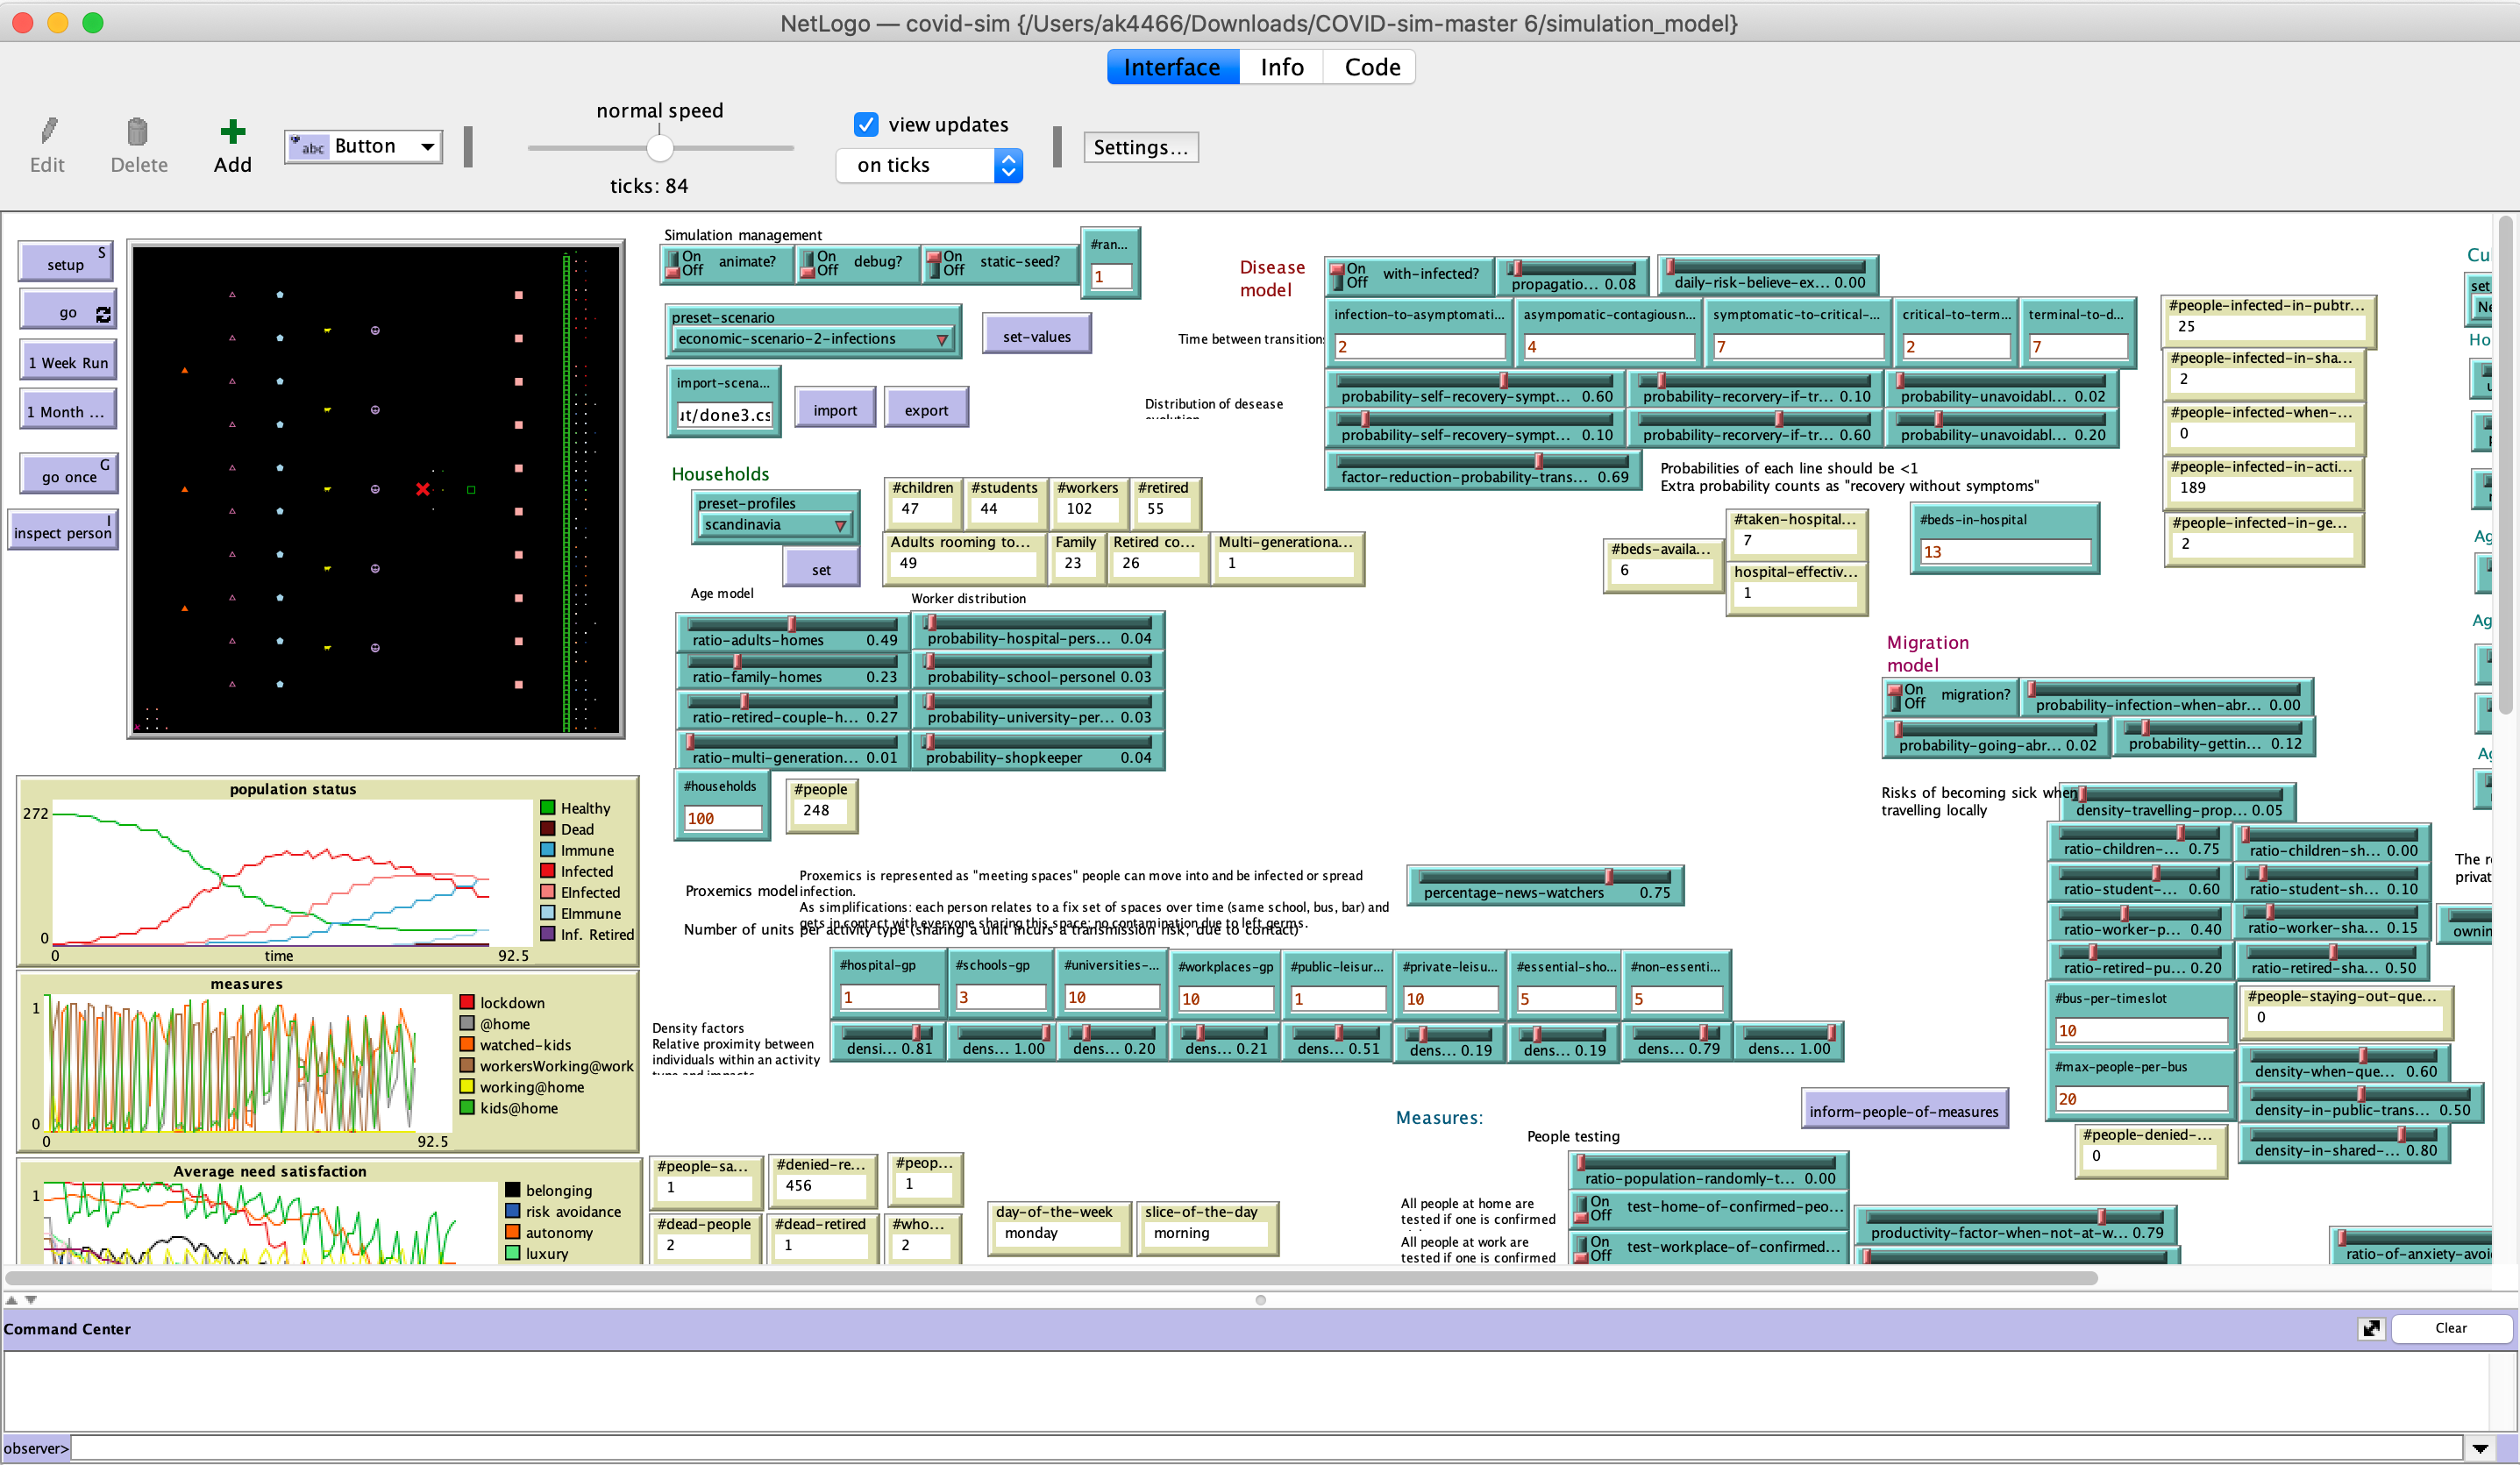Switch to the Code tab
Screen dimensions: 2520x1465
click(1371, 67)
